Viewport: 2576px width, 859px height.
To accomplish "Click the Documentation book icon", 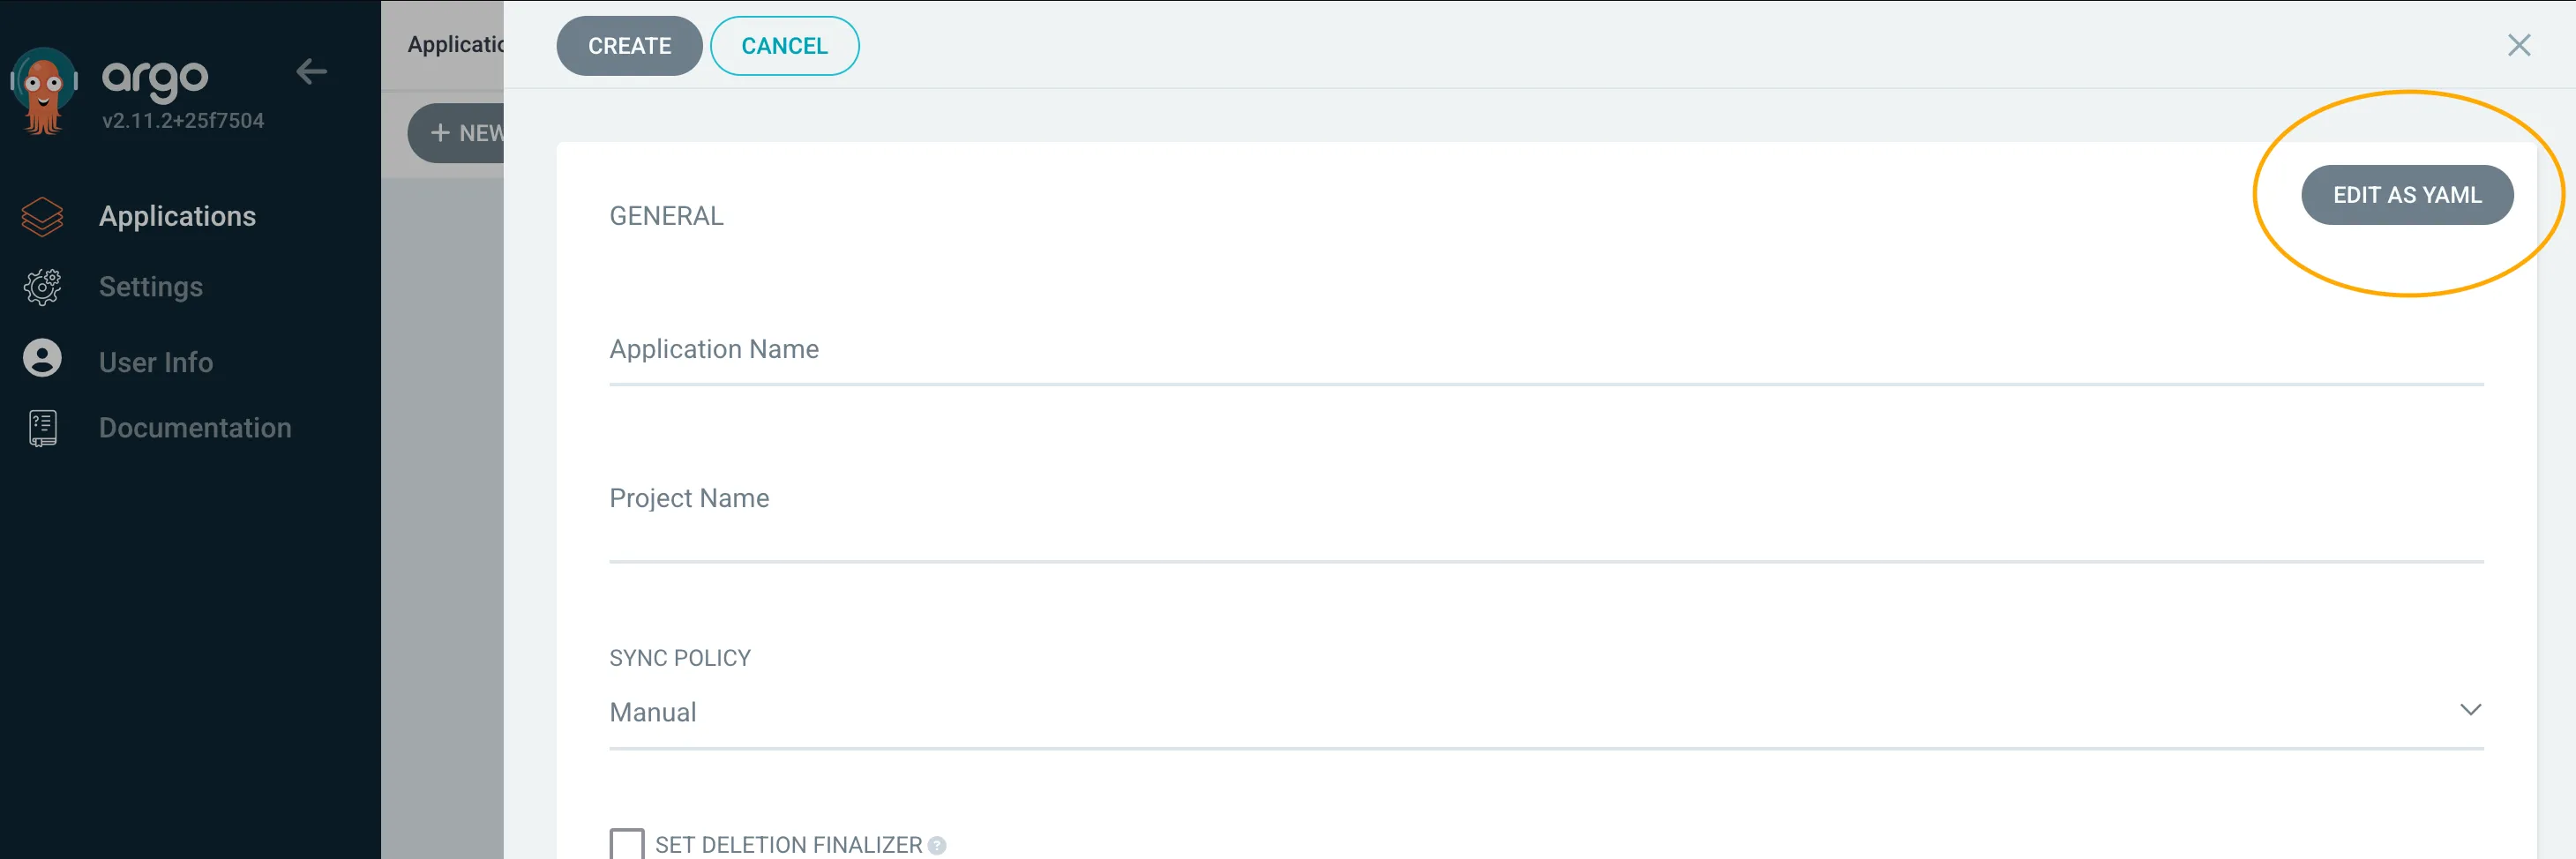I will point(42,428).
